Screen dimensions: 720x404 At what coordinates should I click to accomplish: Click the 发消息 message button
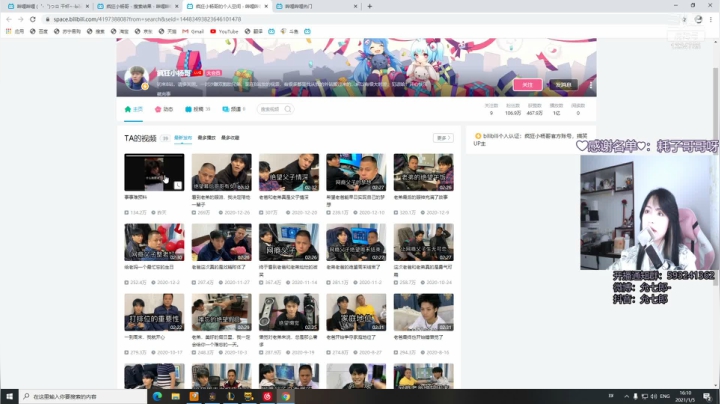coord(563,84)
